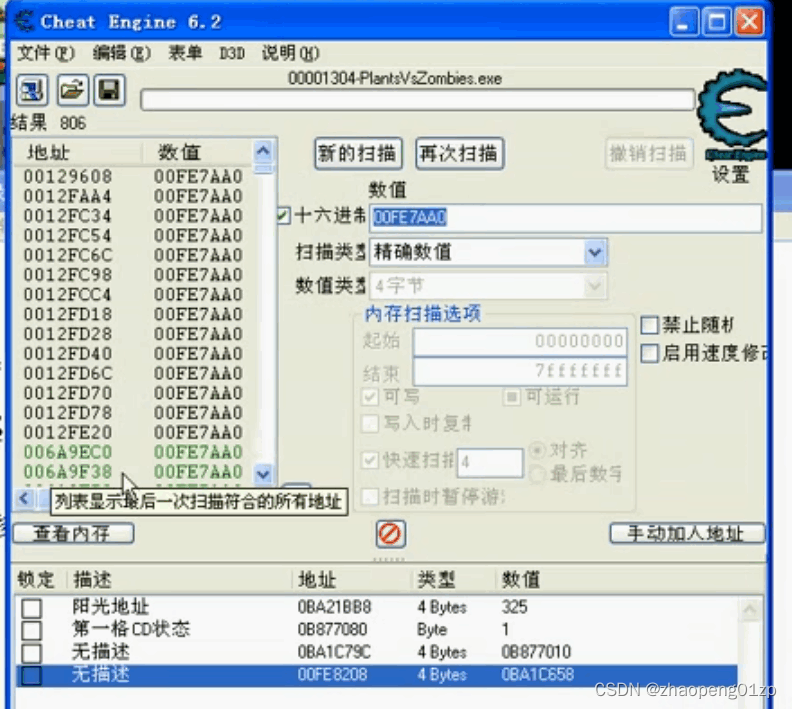Open the 编辑 menu
Viewport: 792px width, 709px height.
121,53
